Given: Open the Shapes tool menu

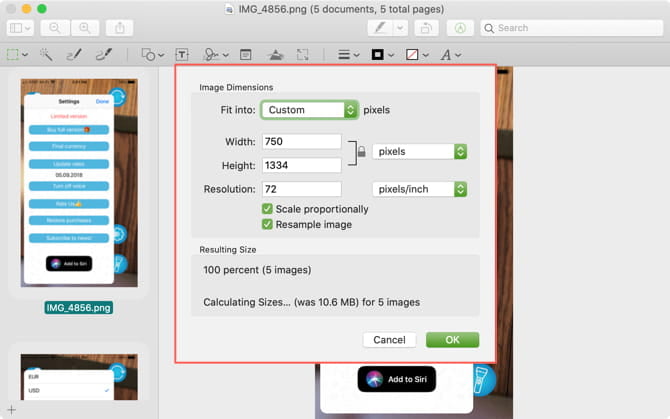Looking at the screenshot, I should coord(153,55).
